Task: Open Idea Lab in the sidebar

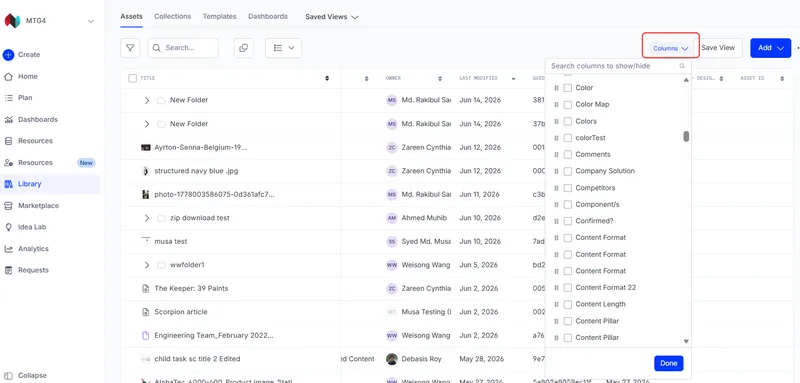Action: point(32,227)
